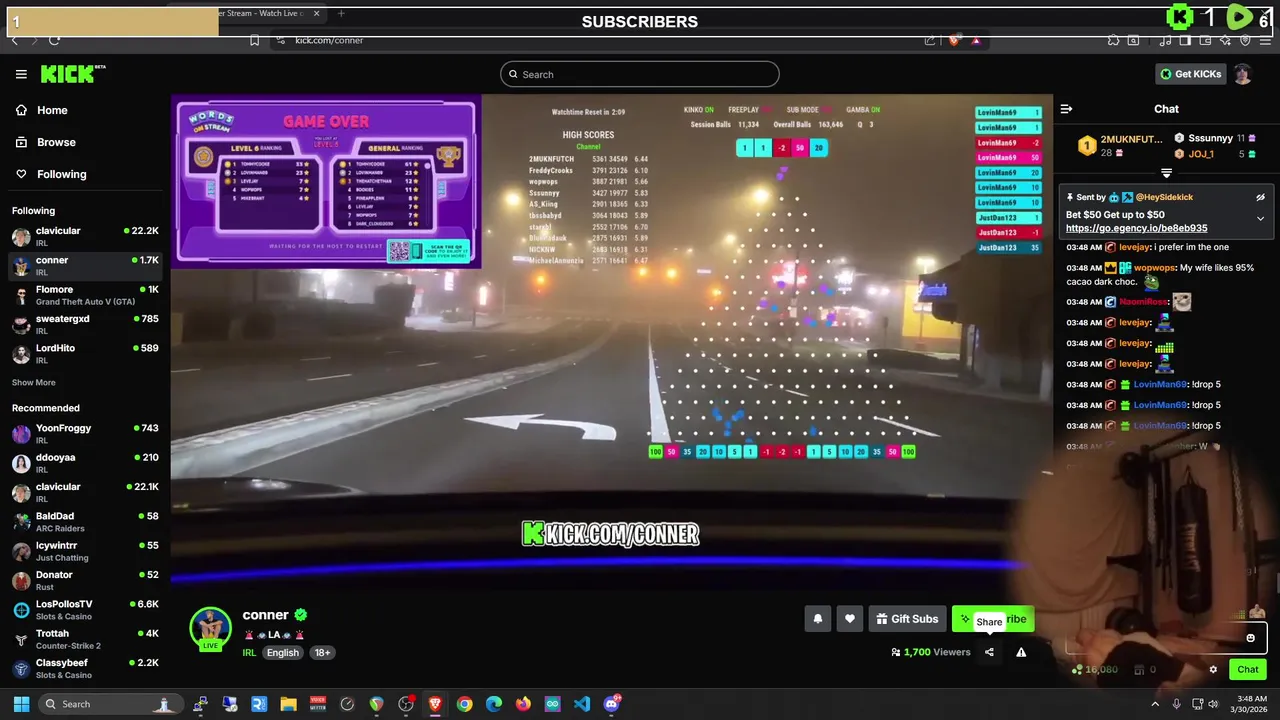Open the chat emoji picker

point(1250,638)
